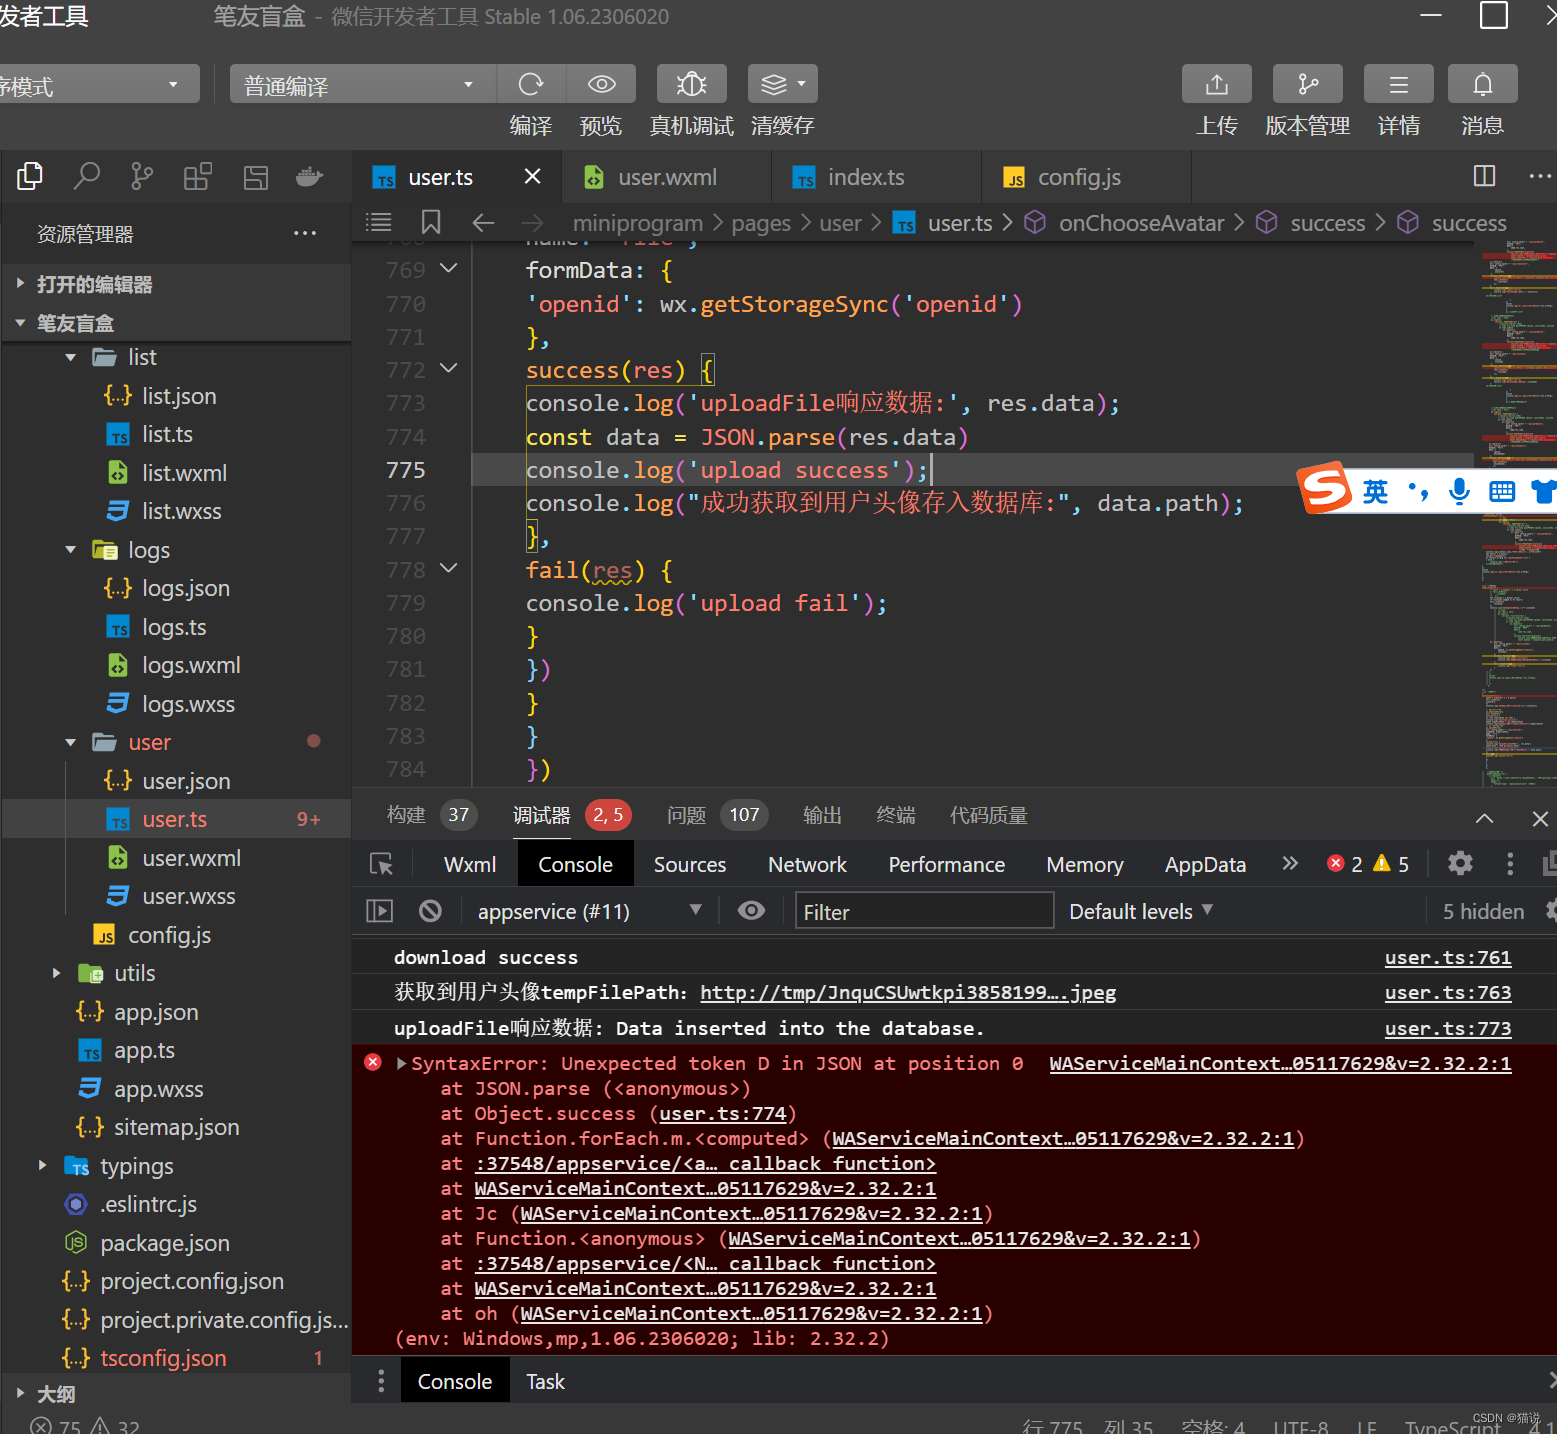Image resolution: width=1557 pixels, height=1434 pixels.
Task: Switch to the user.wxml editor tab
Action: (667, 178)
